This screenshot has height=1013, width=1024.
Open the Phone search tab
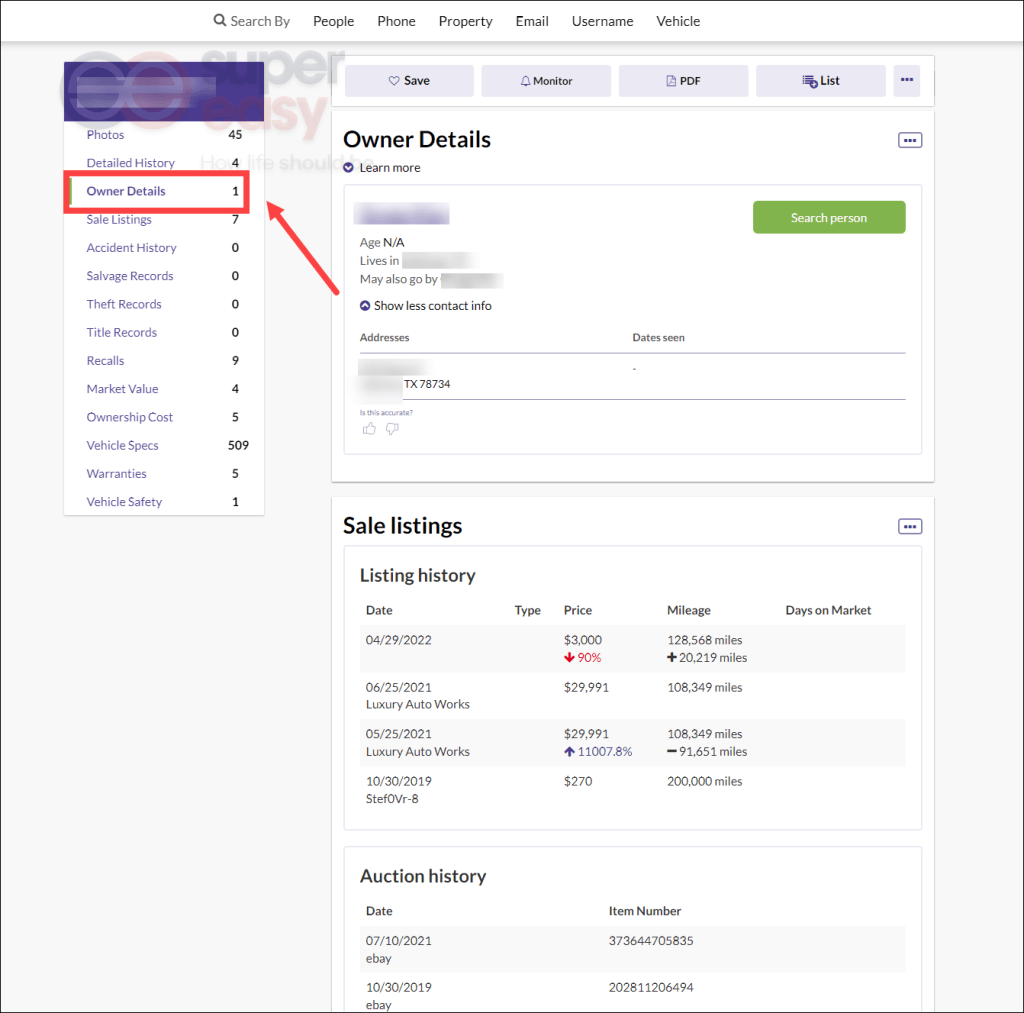pyautogui.click(x=396, y=21)
